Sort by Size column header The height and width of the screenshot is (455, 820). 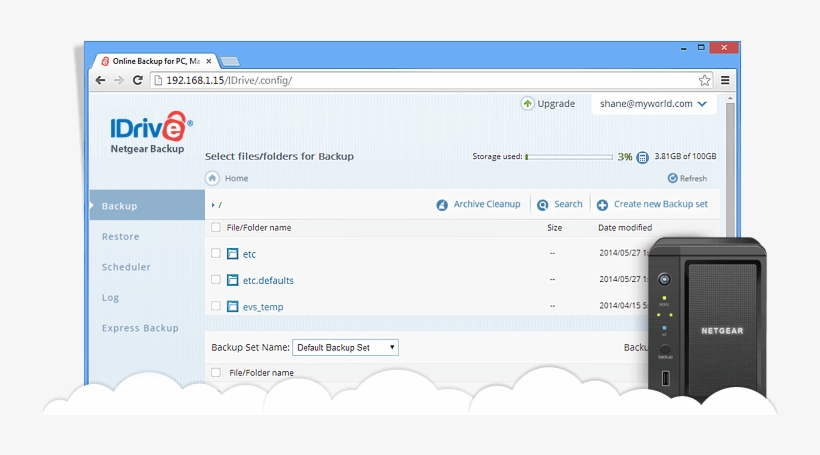[x=554, y=228]
